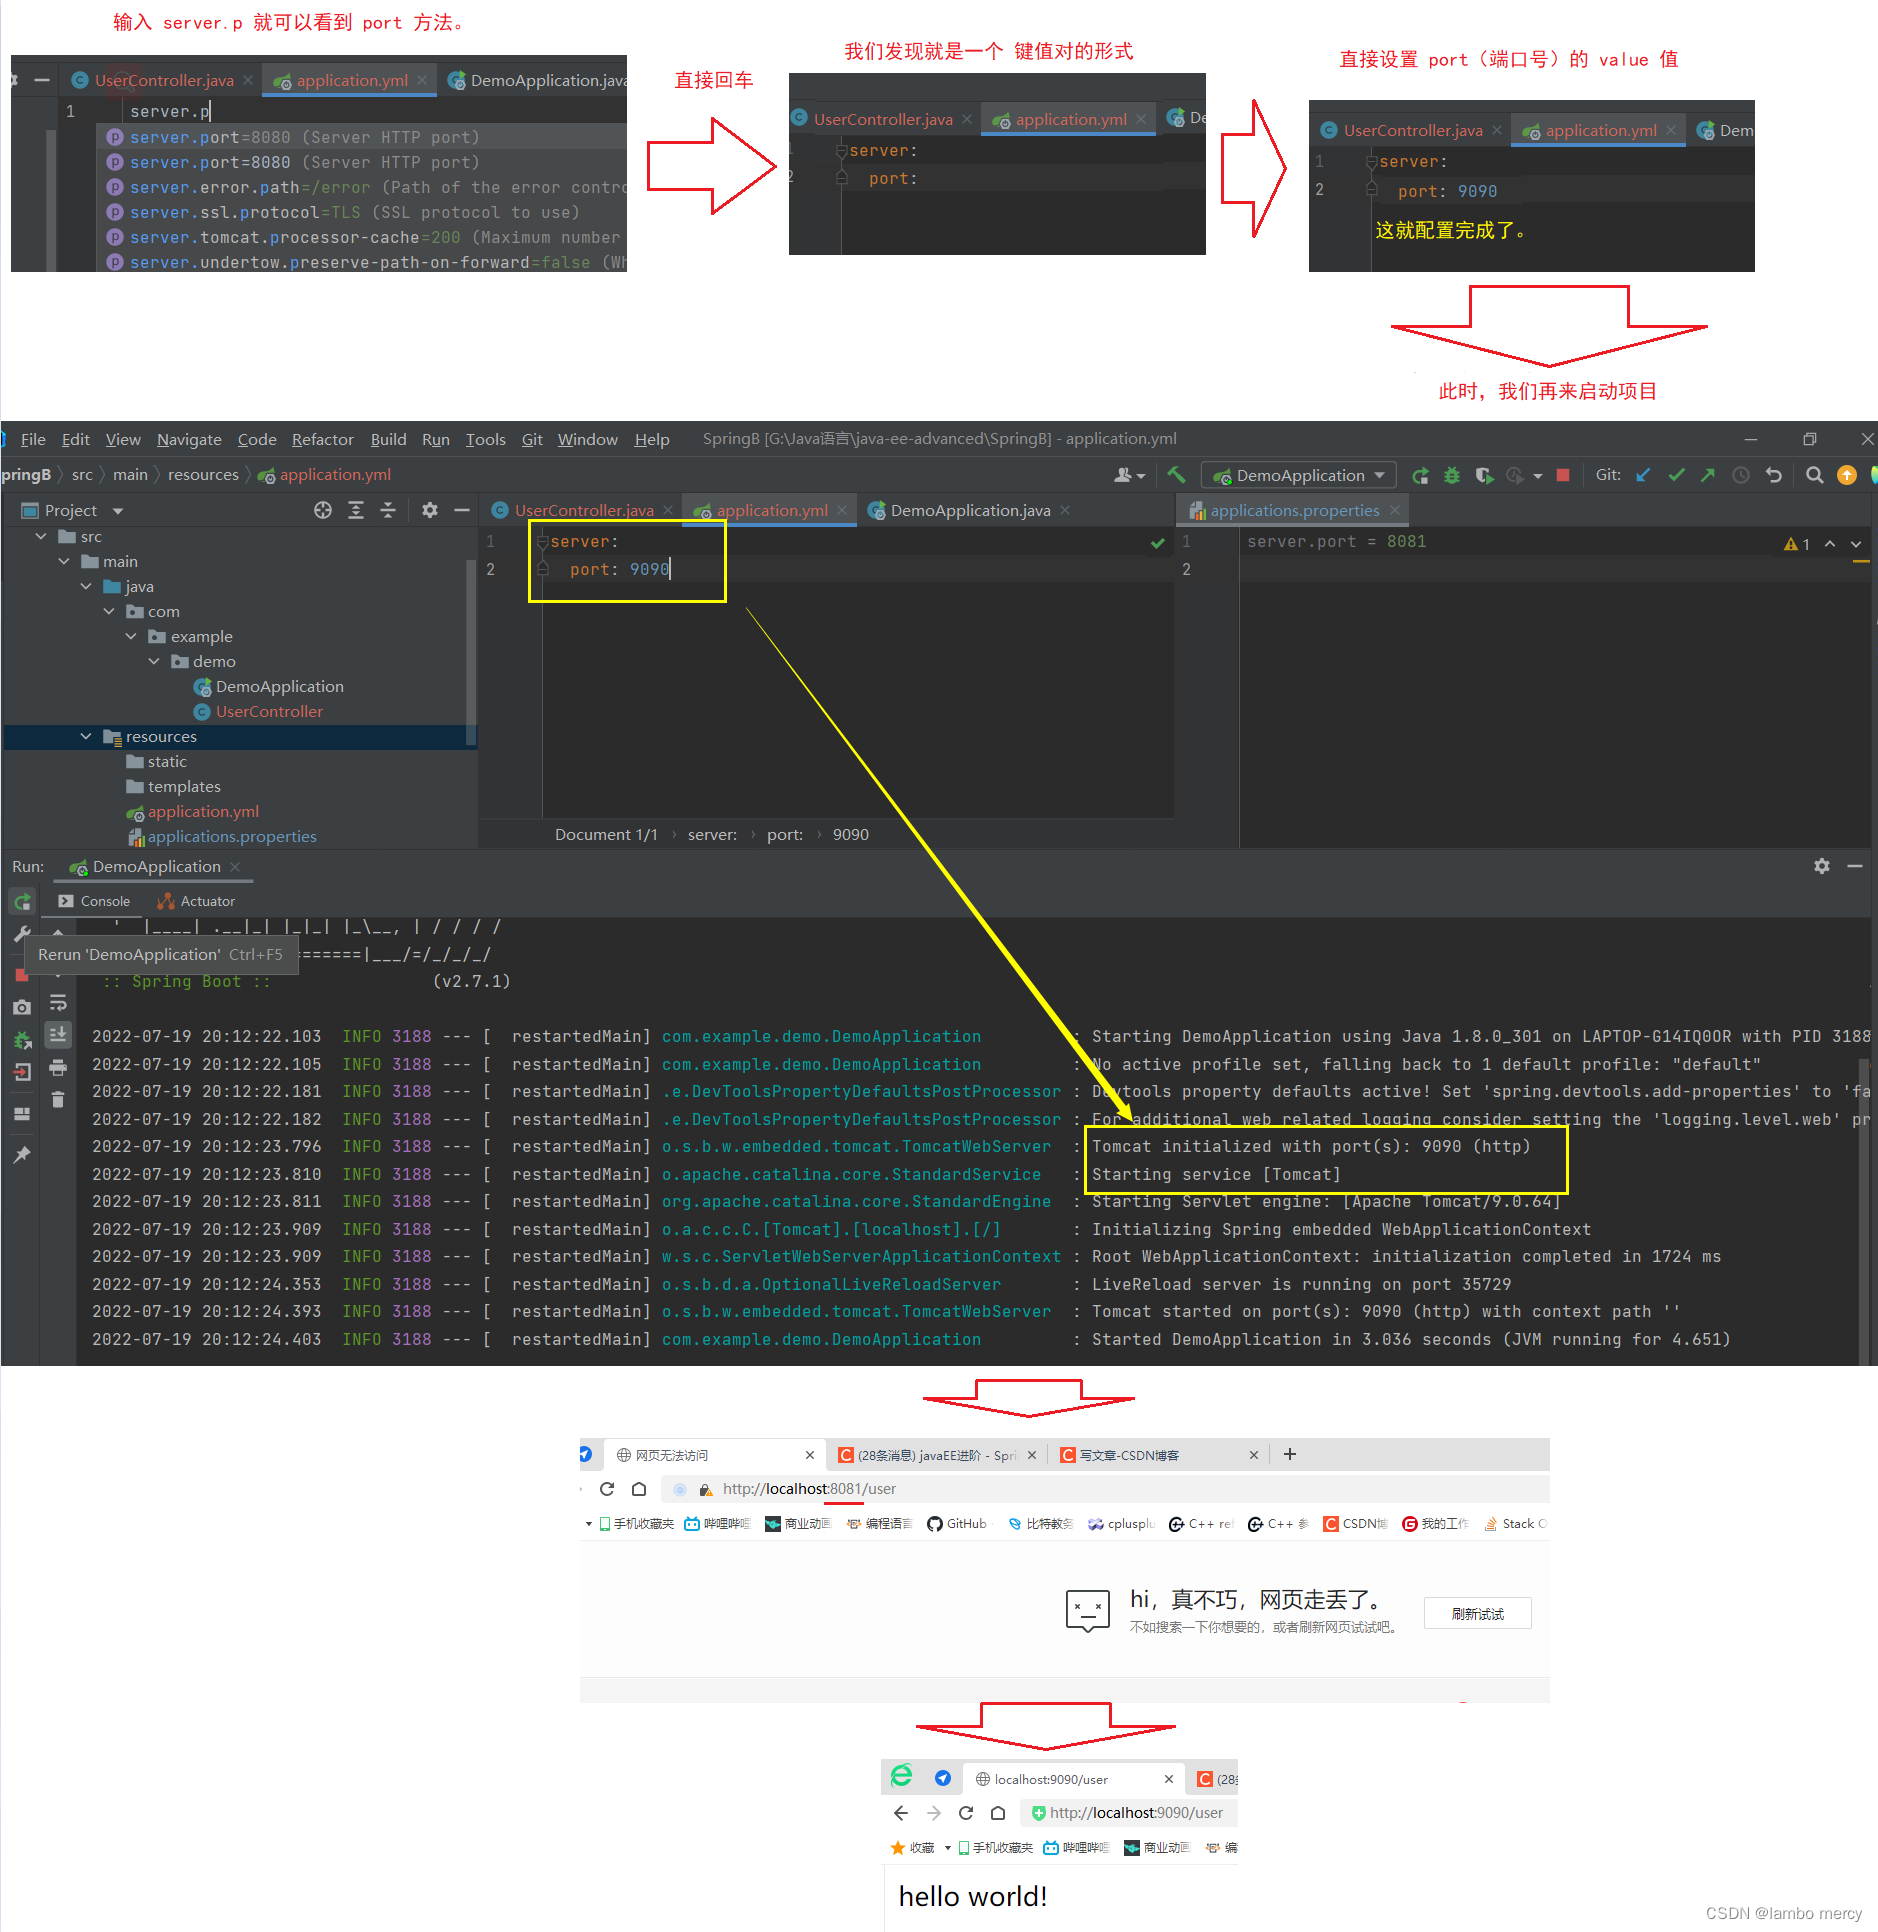Screen dimensions: 1878x1932
Task: Select the static folder
Action: tap(167, 762)
